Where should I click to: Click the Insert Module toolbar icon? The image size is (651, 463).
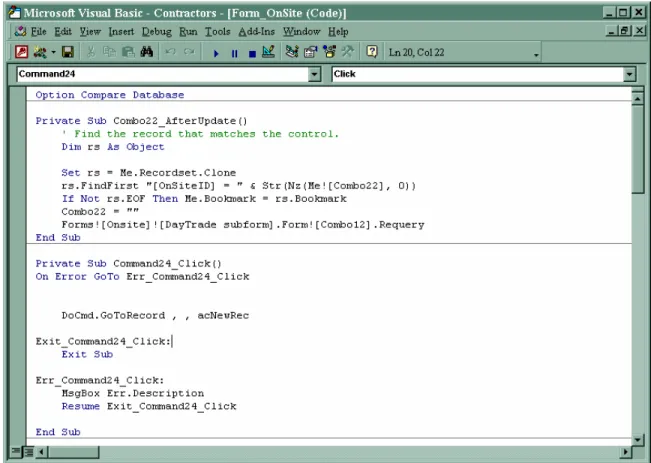40,52
